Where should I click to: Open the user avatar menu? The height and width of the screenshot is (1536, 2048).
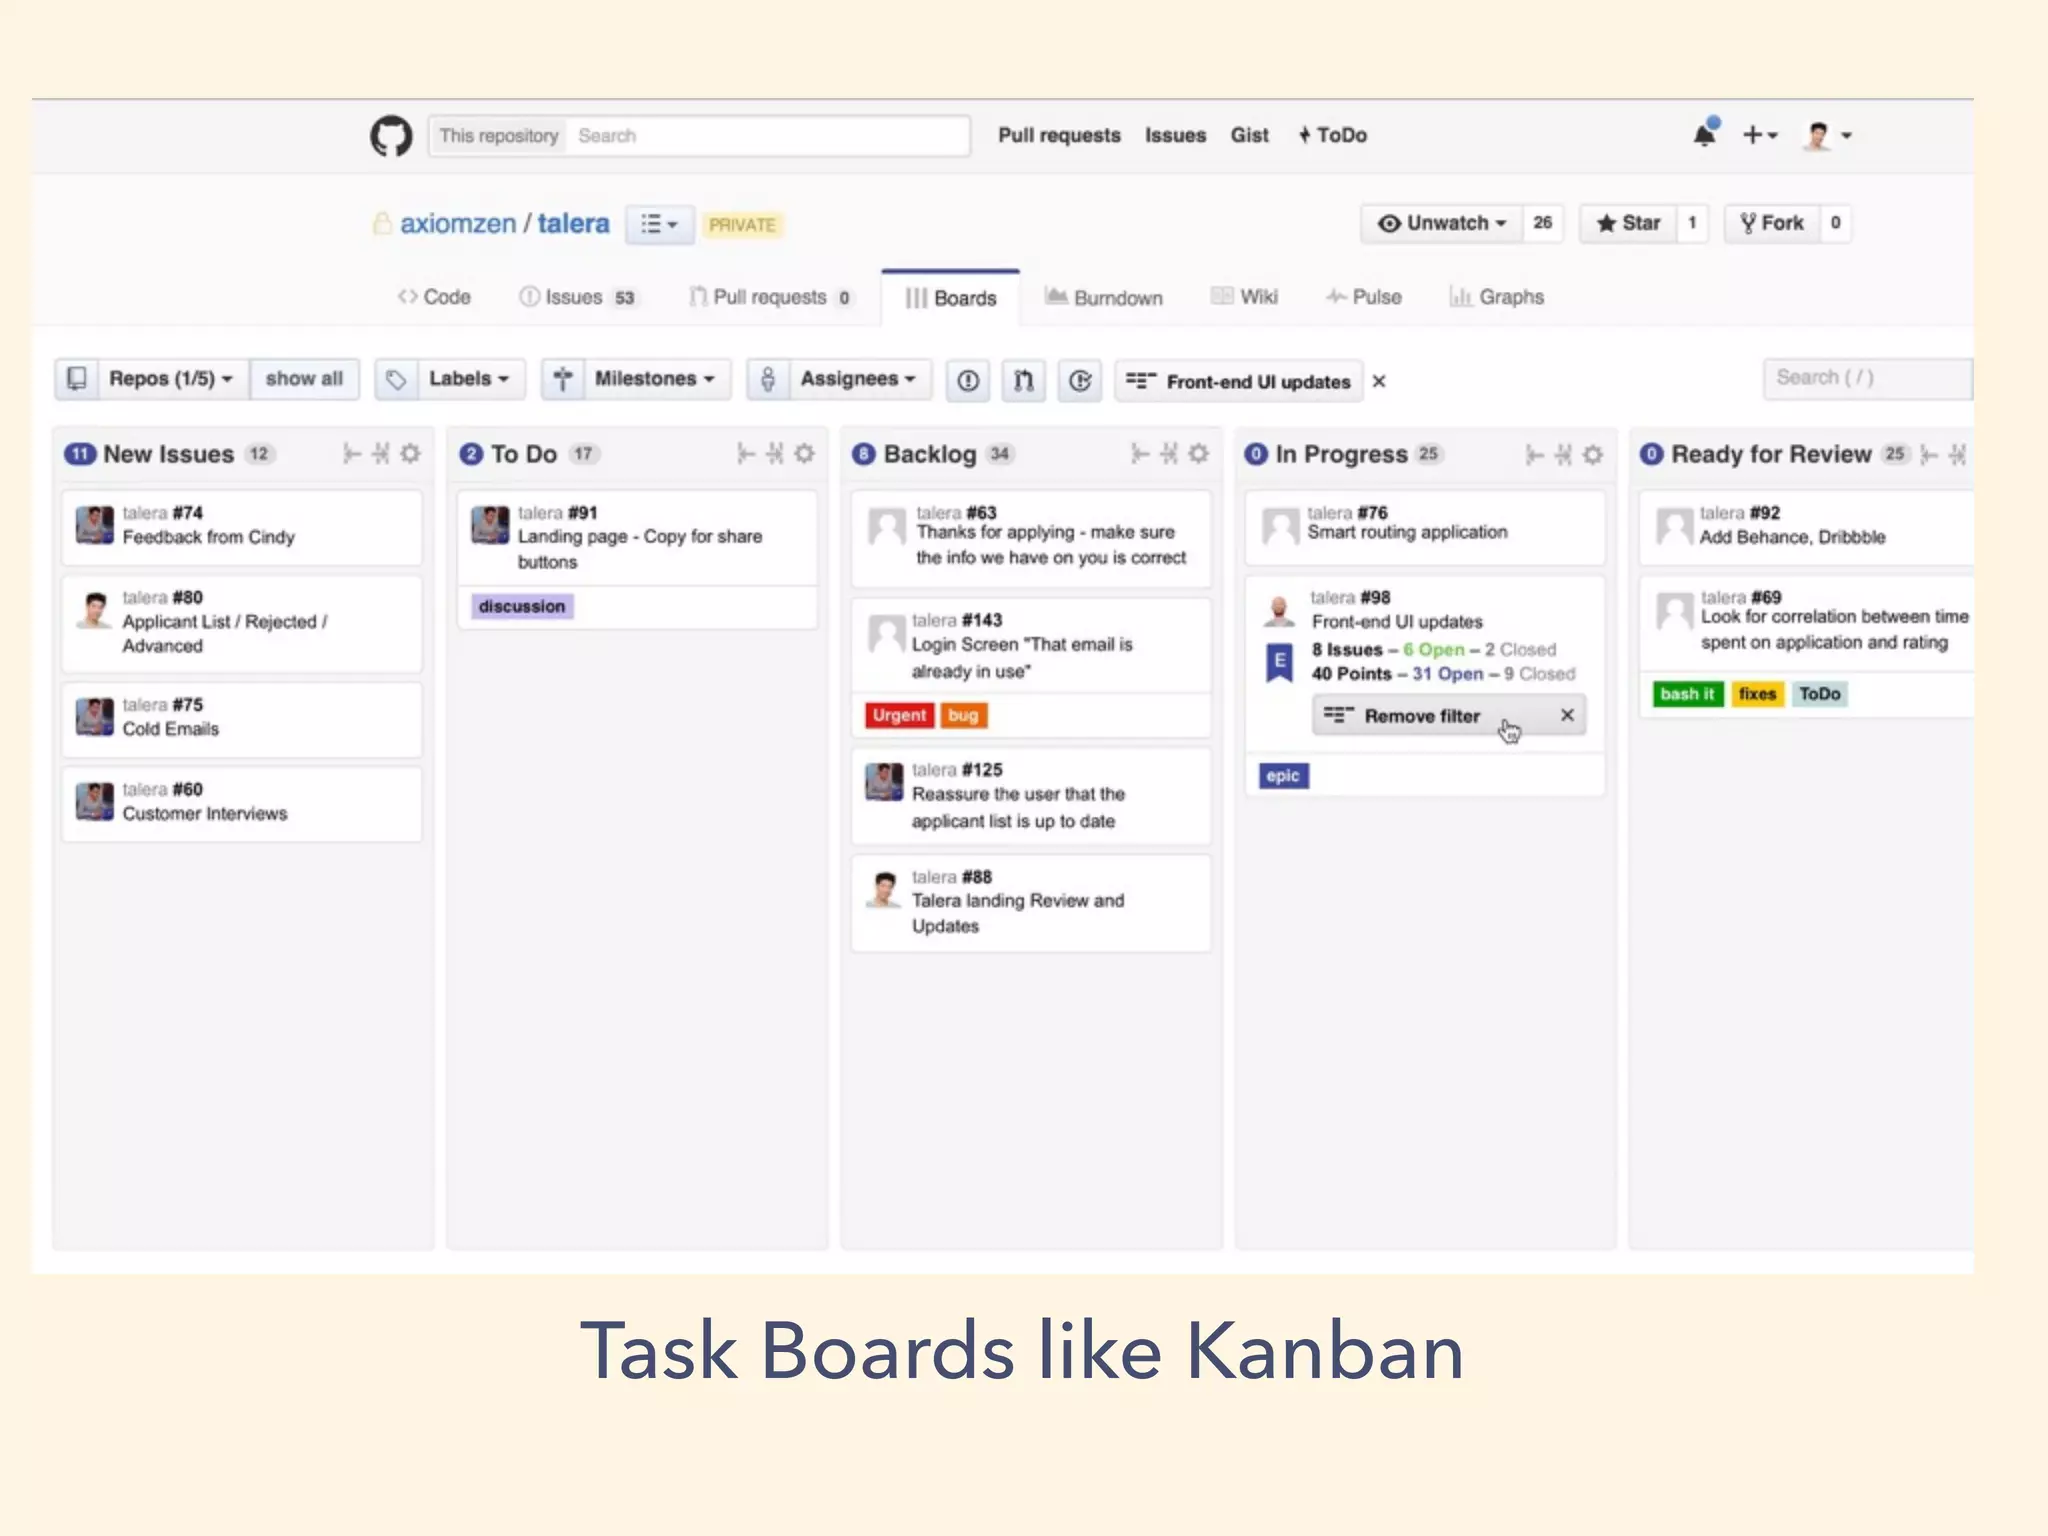(1827, 135)
